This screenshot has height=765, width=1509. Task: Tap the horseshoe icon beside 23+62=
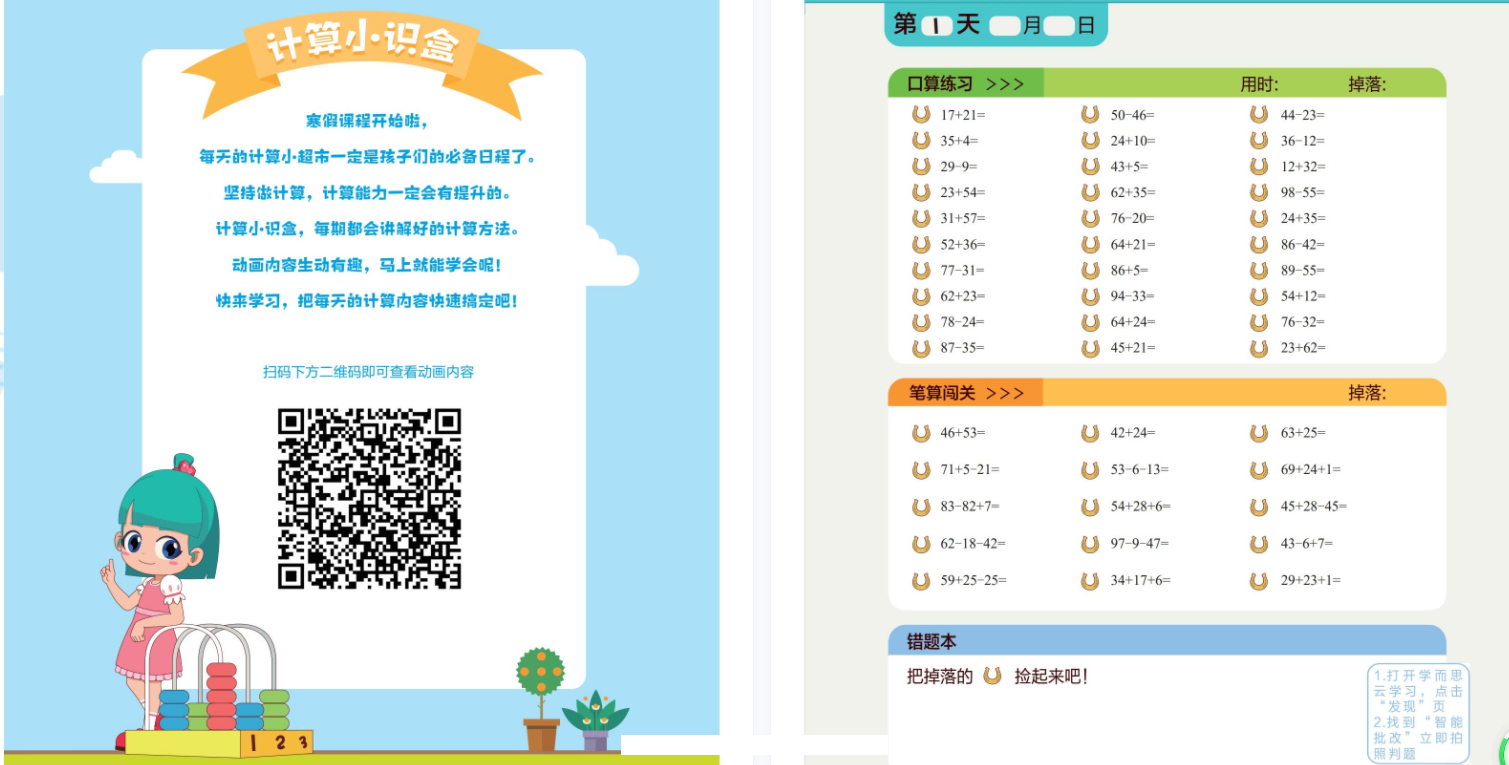[1259, 348]
